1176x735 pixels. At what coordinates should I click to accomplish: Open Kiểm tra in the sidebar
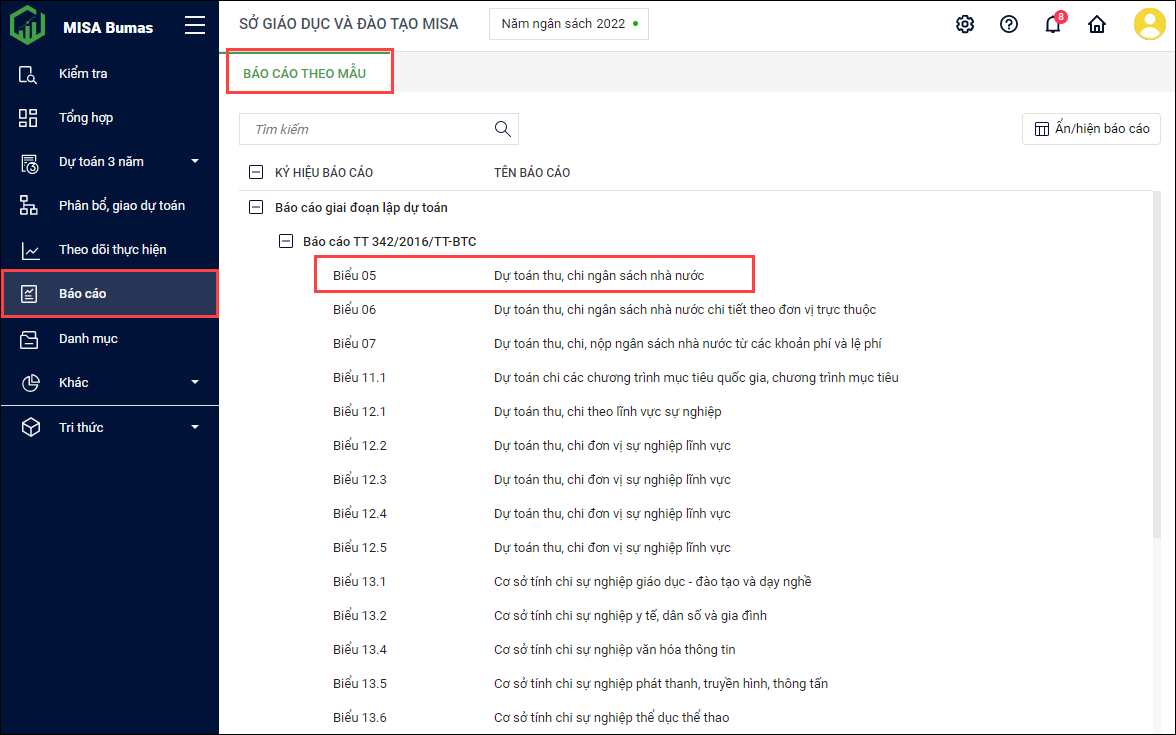click(x=83, y=74)
